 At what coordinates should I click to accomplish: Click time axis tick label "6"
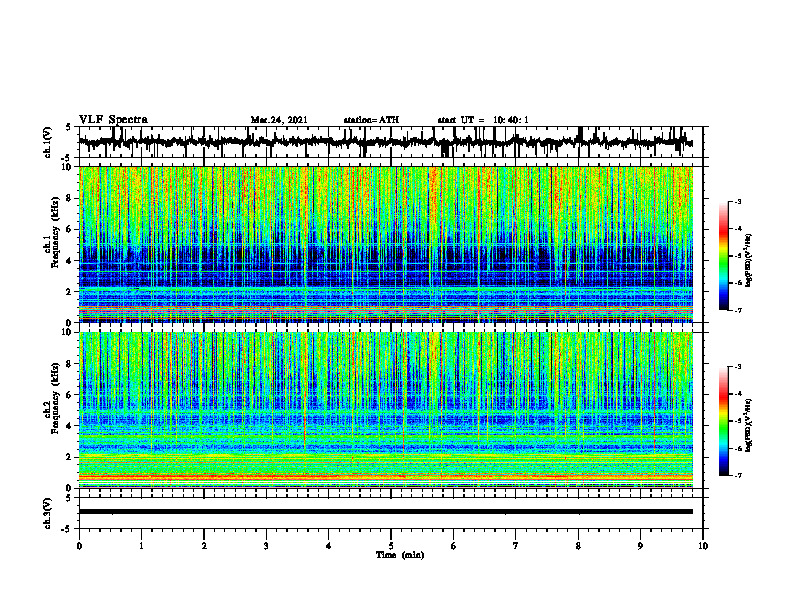tap(454, 546)
